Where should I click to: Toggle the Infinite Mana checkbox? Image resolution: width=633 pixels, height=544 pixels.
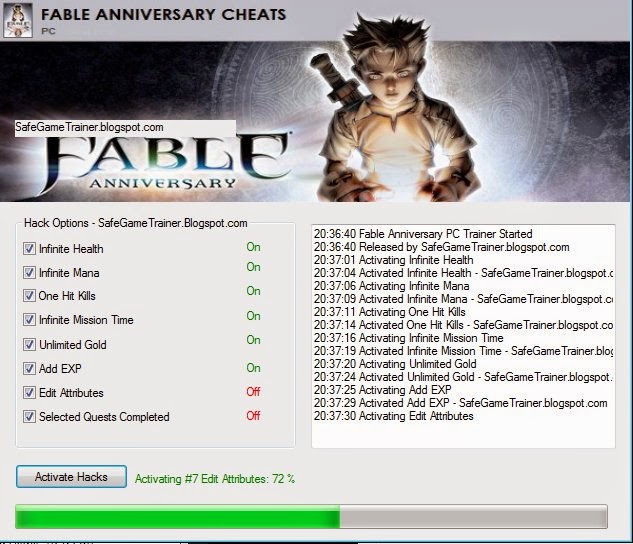pos(29,272)
